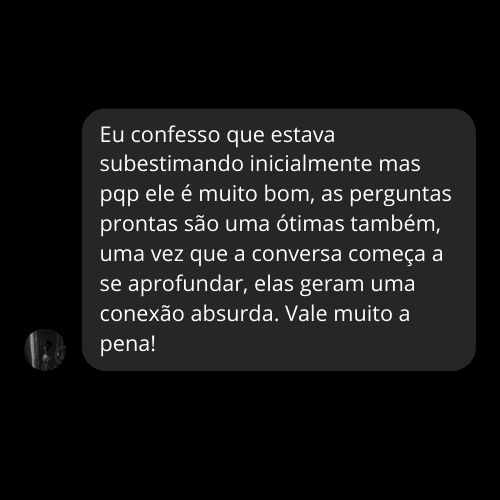500x500 pixels.
Task: Click the word 'também,' in the message
Action: pyautogui.click(x=396, y=224)
